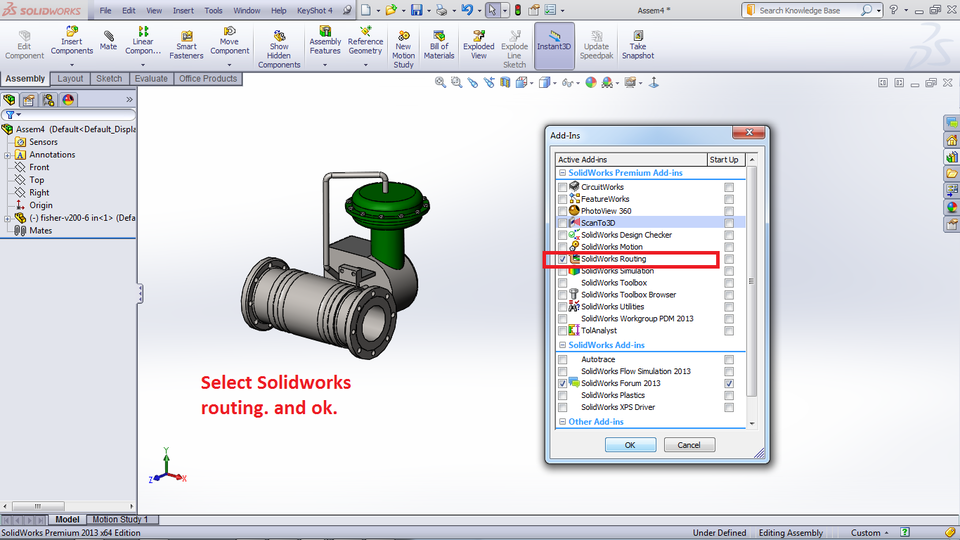The image size is (960, 540).
Task: Uncheck SolidWorks Forum 2013 Start Up checkbox
Action: [x=729, y=383]
